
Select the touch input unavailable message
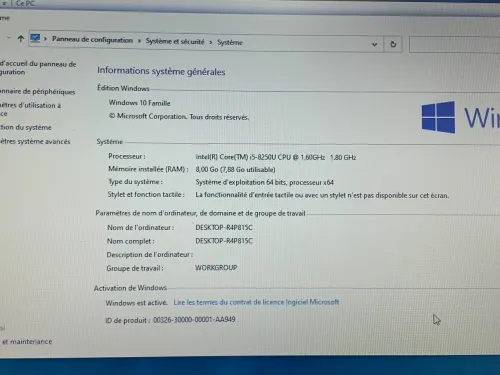click(322, 195)
